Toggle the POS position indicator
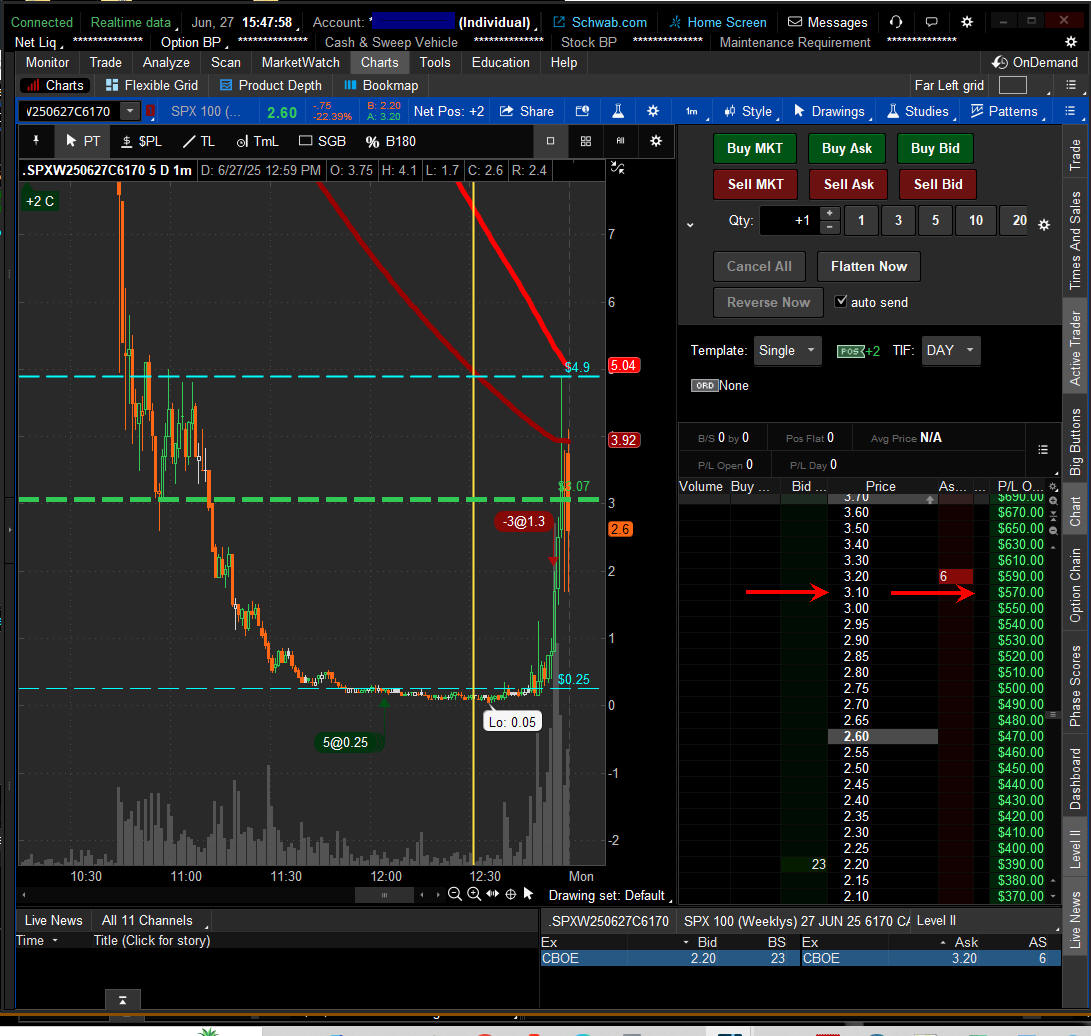This screenshot has width=1091, height=1036. (x=850, y=351)
